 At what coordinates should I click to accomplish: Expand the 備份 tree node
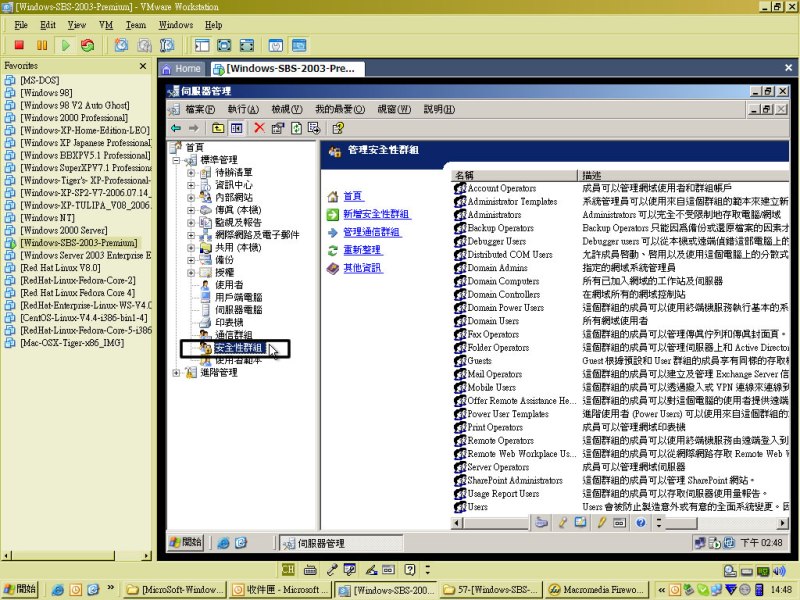(191, 260)
